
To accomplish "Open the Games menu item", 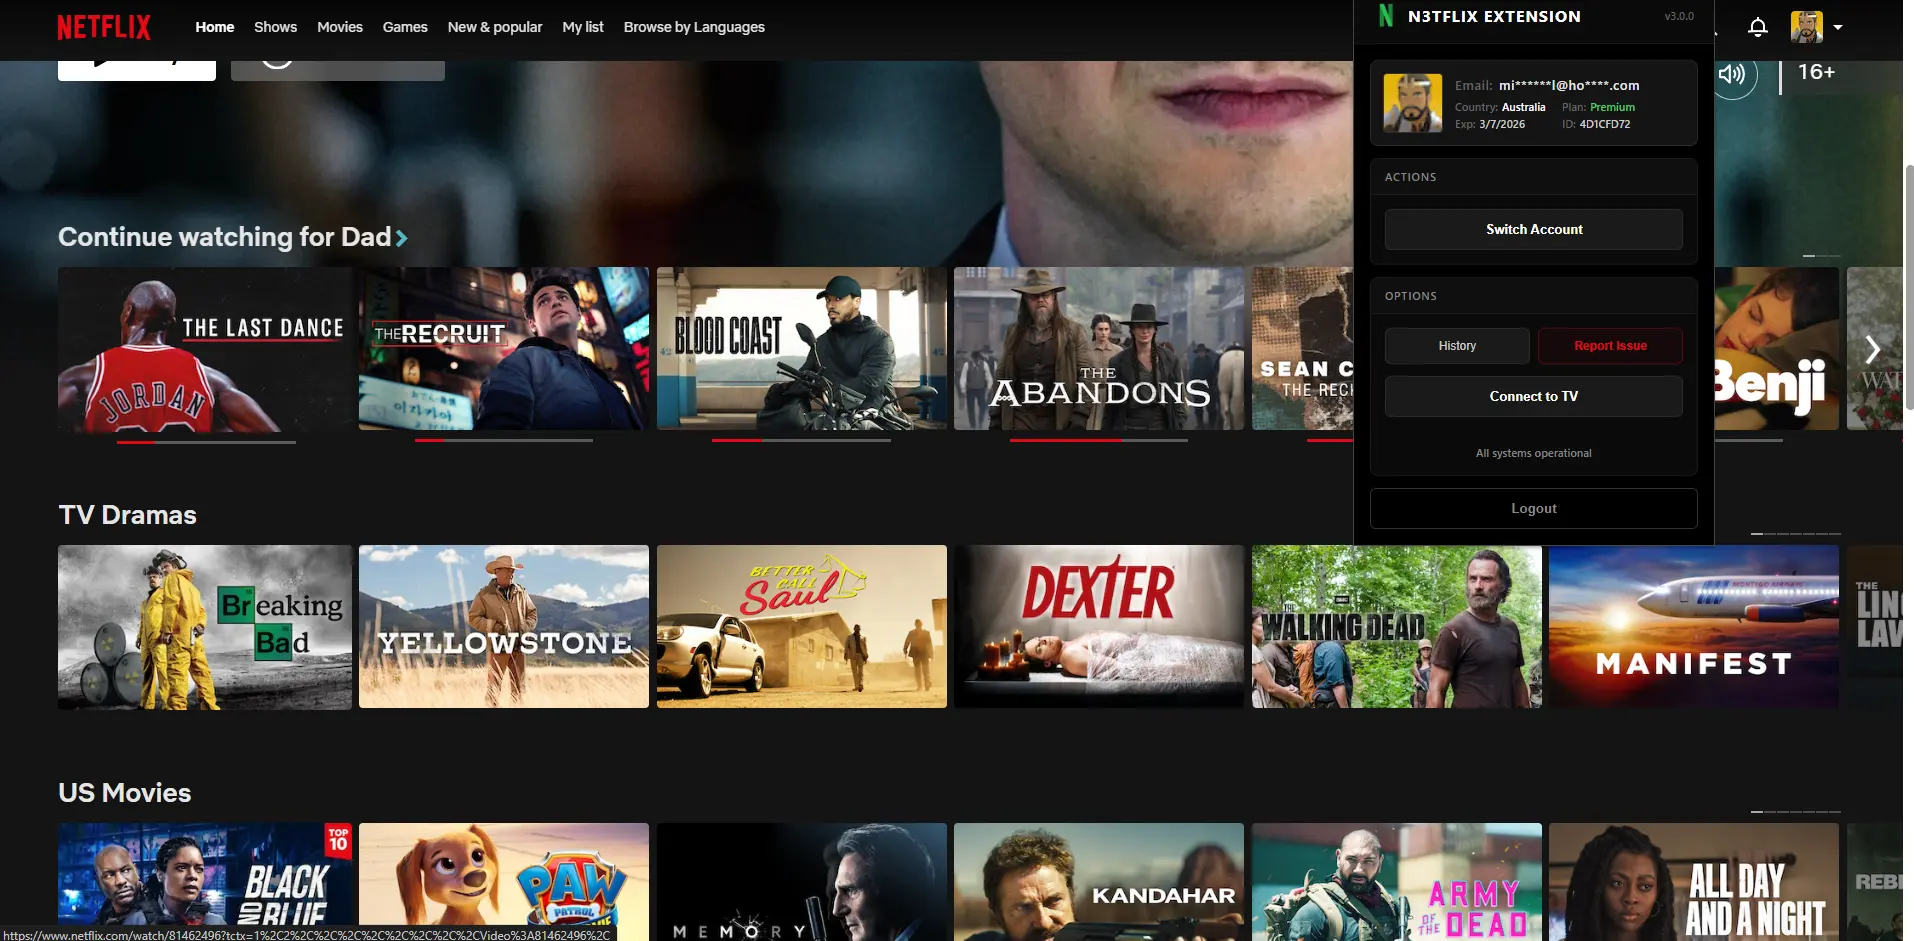I will coord(405,27).
